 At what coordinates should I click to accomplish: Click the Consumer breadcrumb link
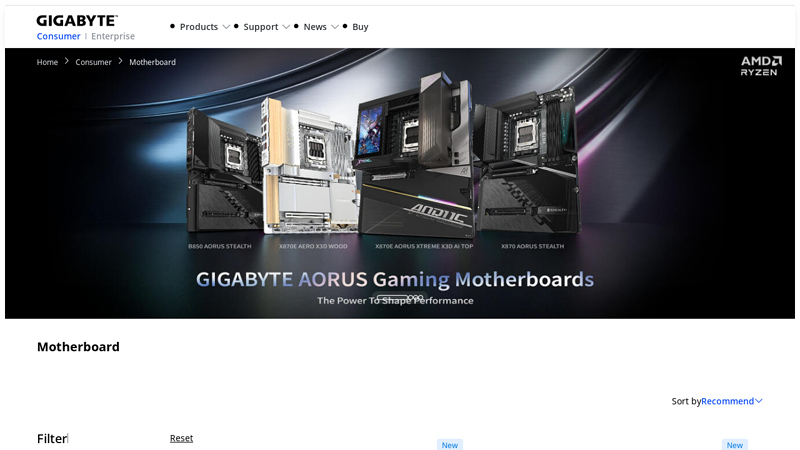tap(93, 62)
